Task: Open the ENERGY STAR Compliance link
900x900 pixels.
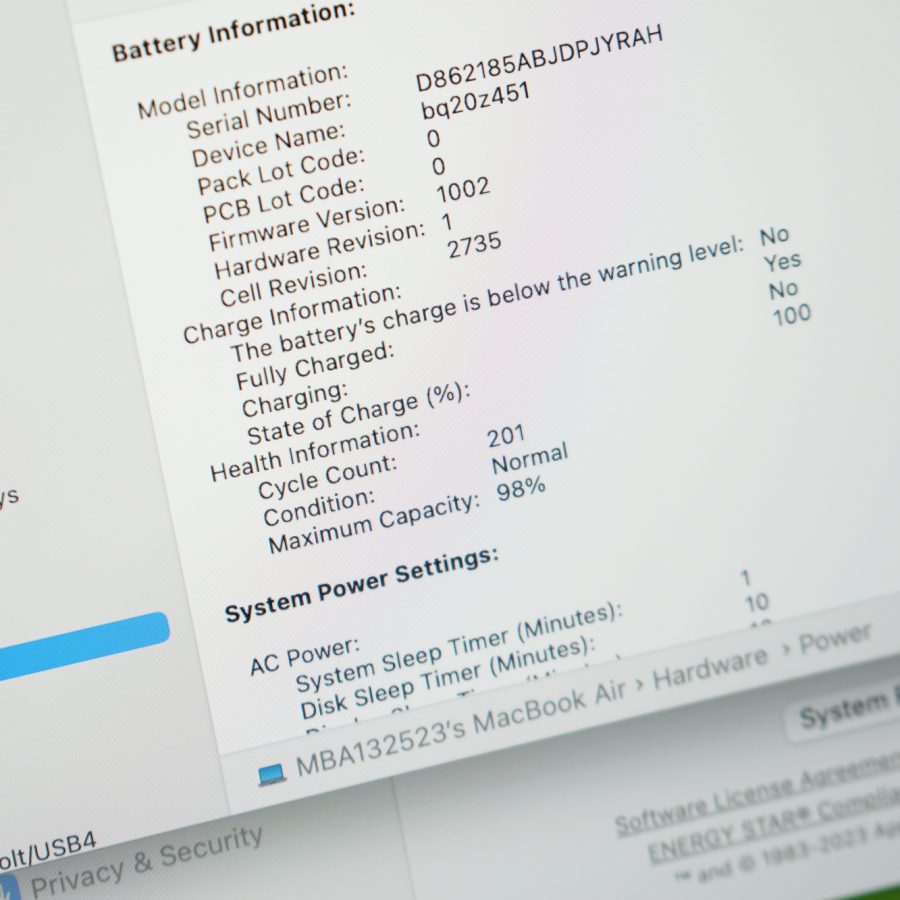Action: [774, 825]
